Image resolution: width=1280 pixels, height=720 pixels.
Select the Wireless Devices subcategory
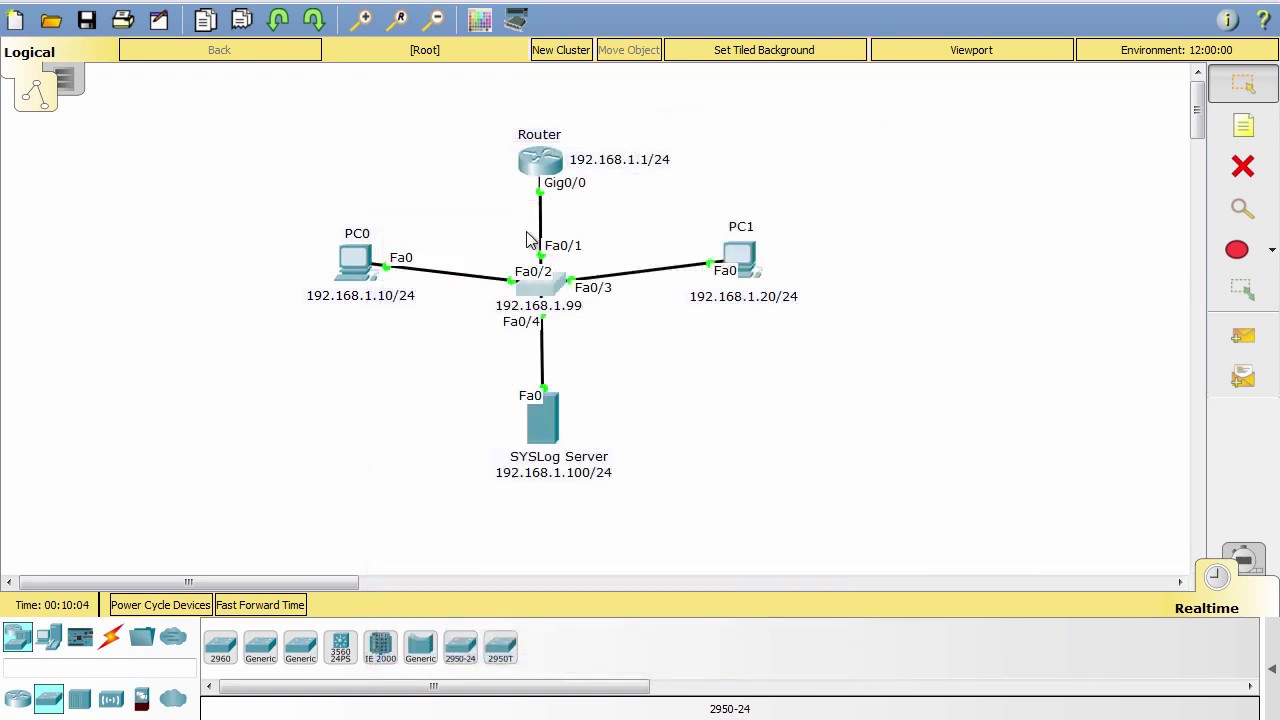pyautogui.click(x=111, y=699)
